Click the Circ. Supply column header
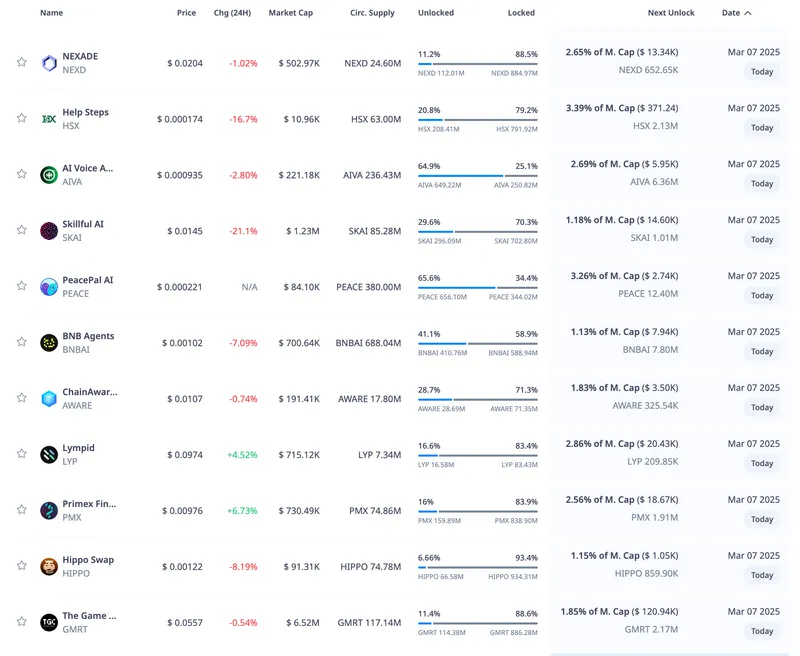Viewport: 800px width, 656px height. pos(372,13)
